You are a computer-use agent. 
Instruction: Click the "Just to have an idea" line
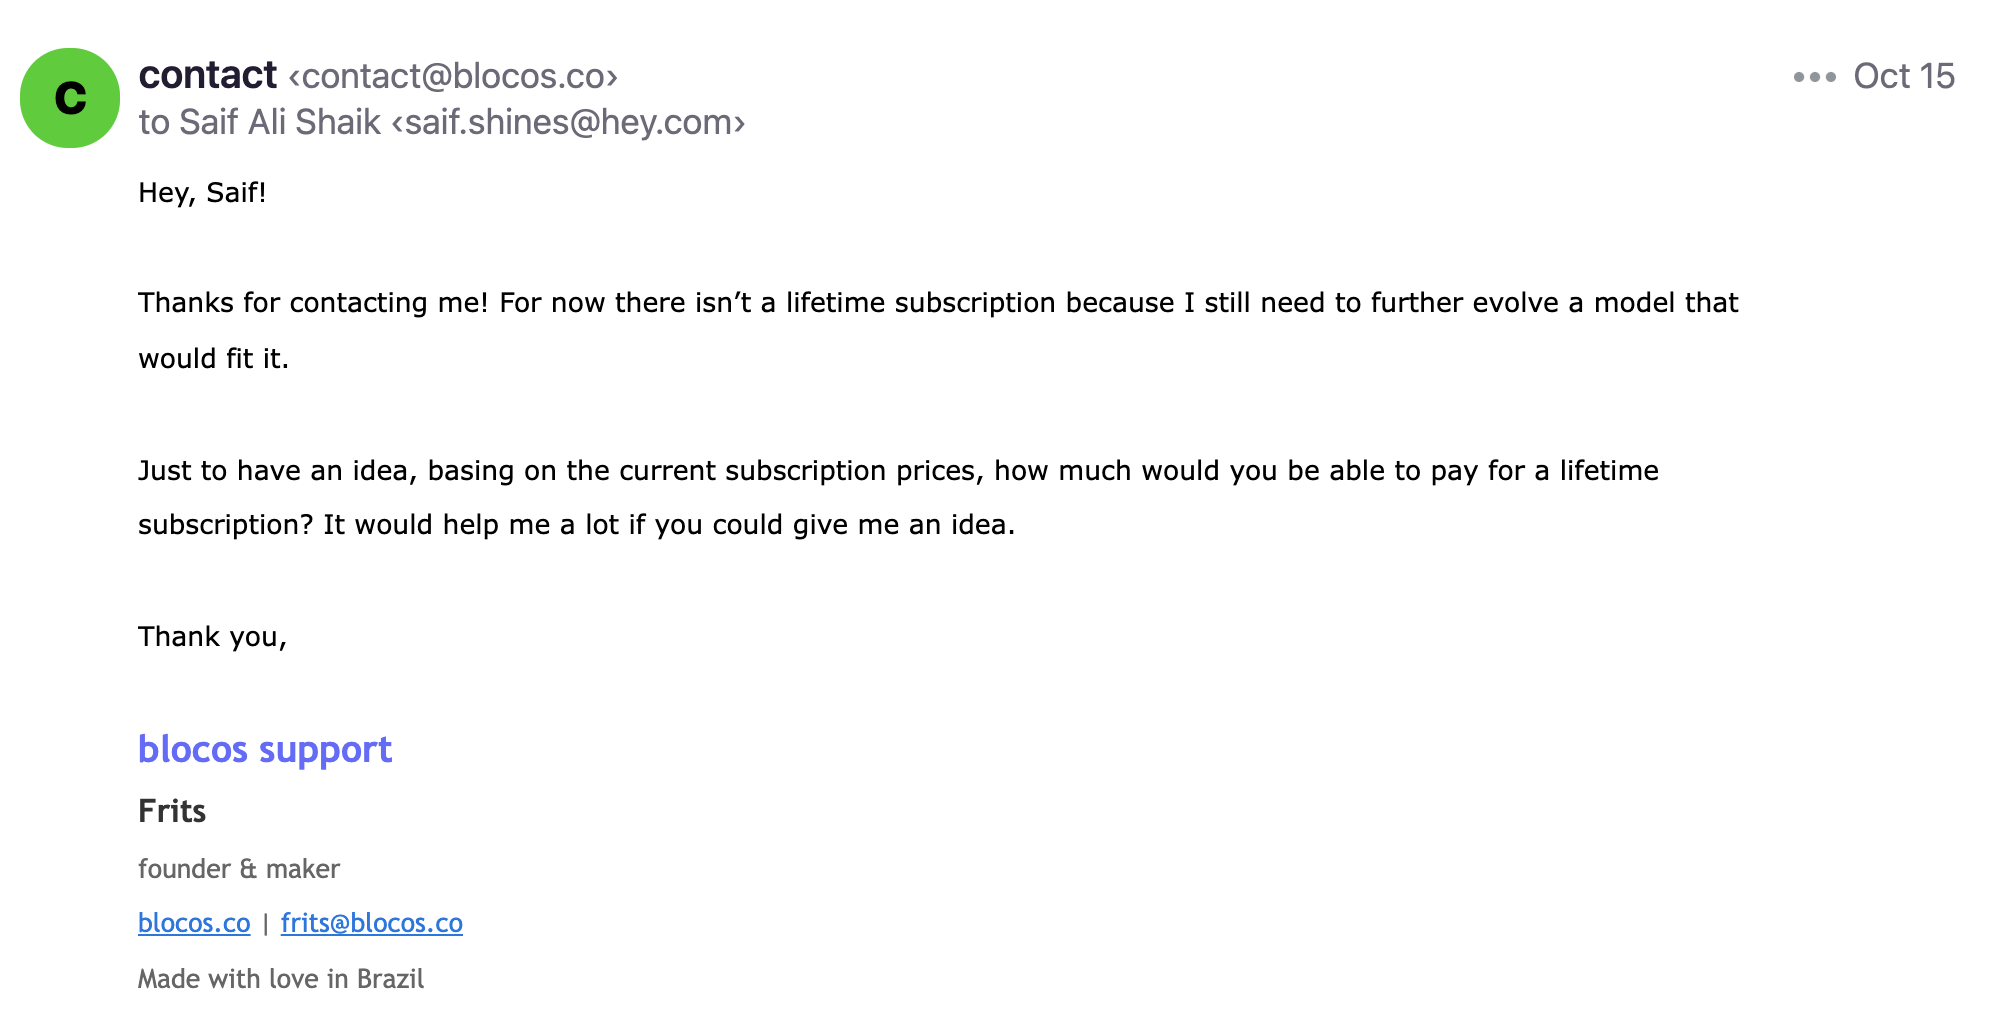(898, 471)
